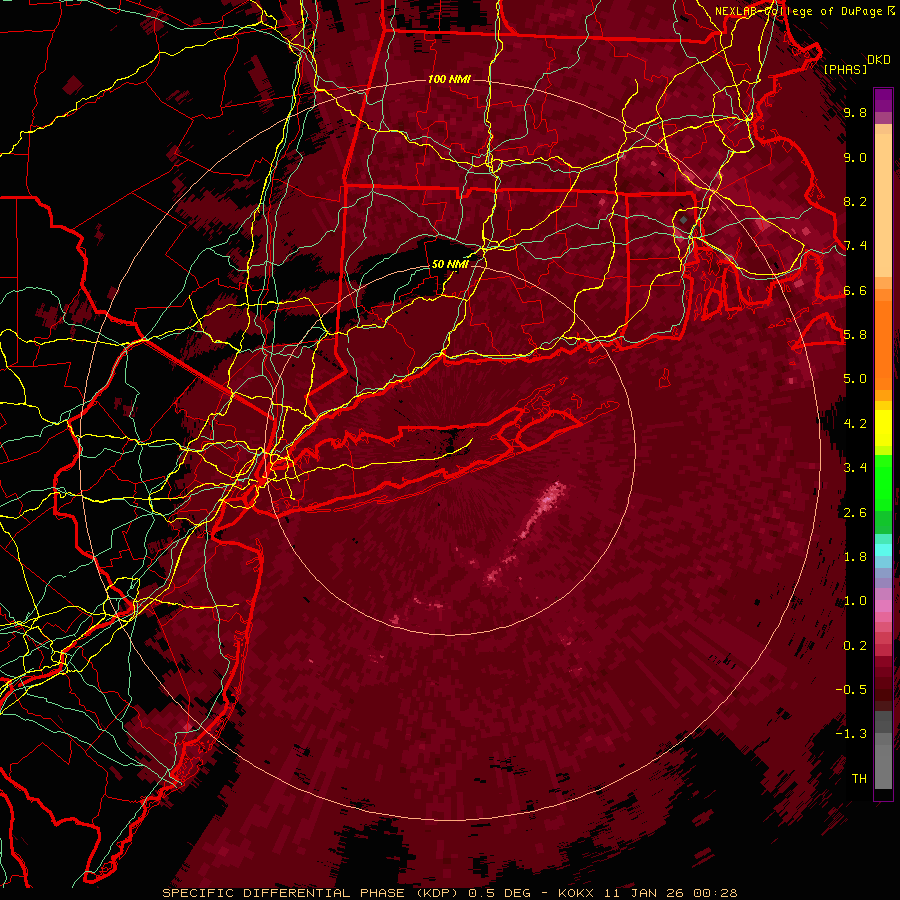Click the 1.8 value on the color scale
This screenshot has width=900, height=900.
pyautogui.click(x=855, y=557)
